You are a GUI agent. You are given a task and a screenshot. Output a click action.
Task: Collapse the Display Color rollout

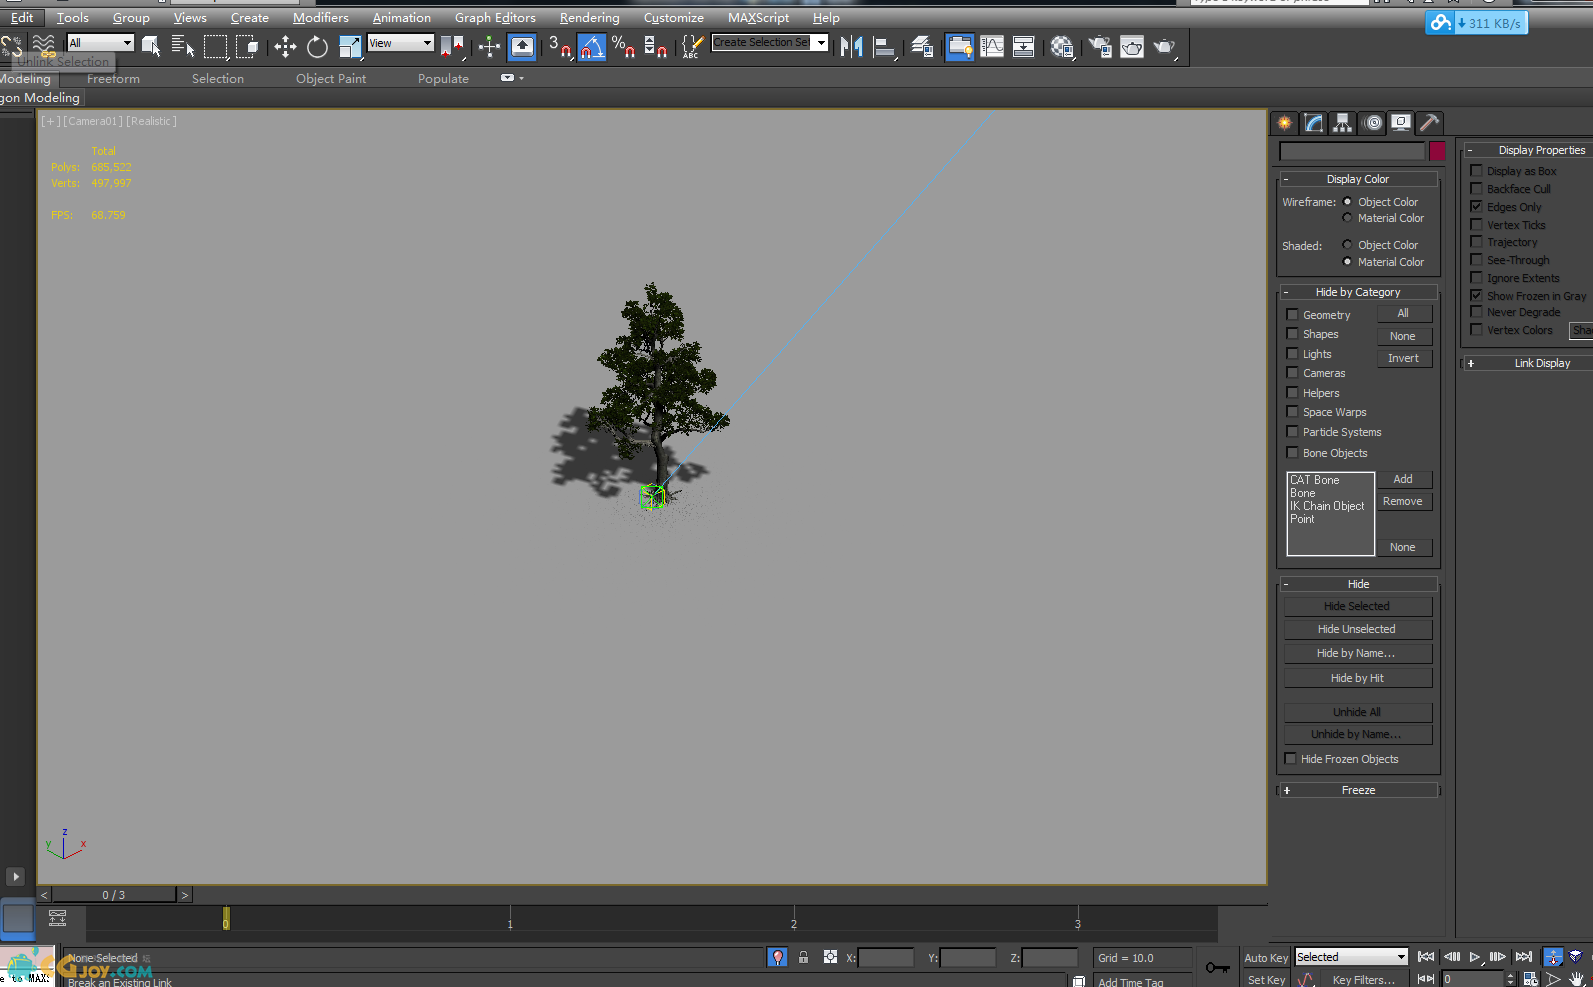tap(1358, 179)
